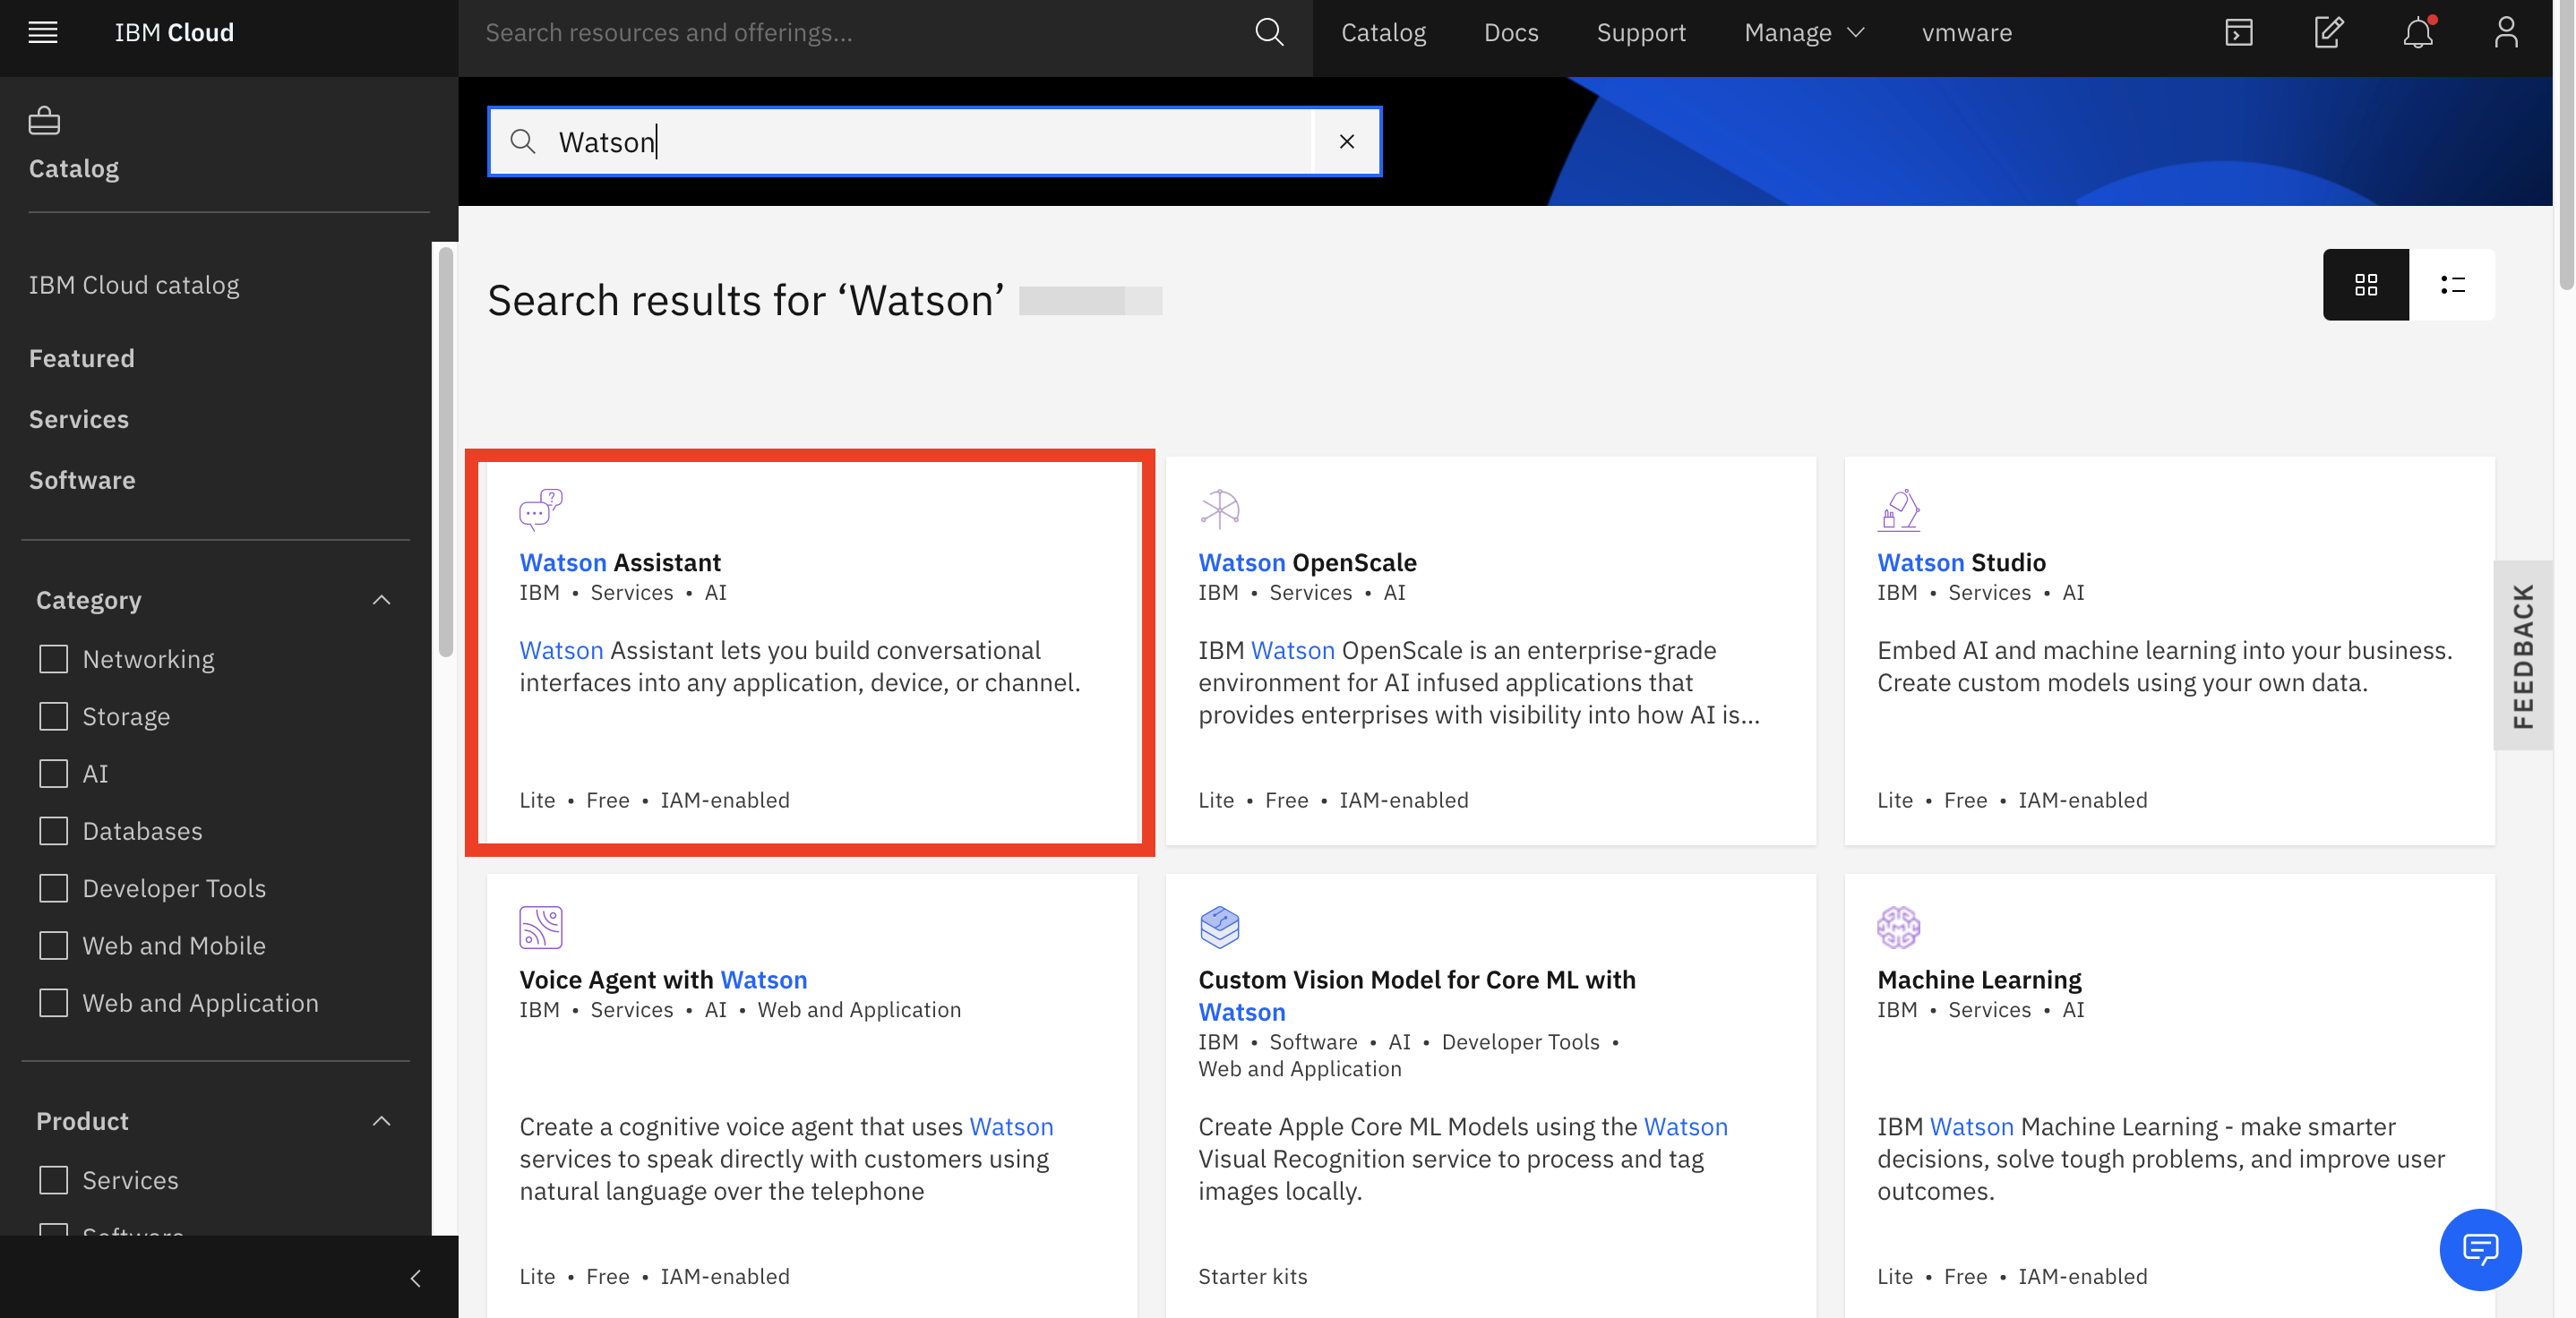Open the hamburger navigation menu
The image size is (2576, 1318).
pos(42,32)
